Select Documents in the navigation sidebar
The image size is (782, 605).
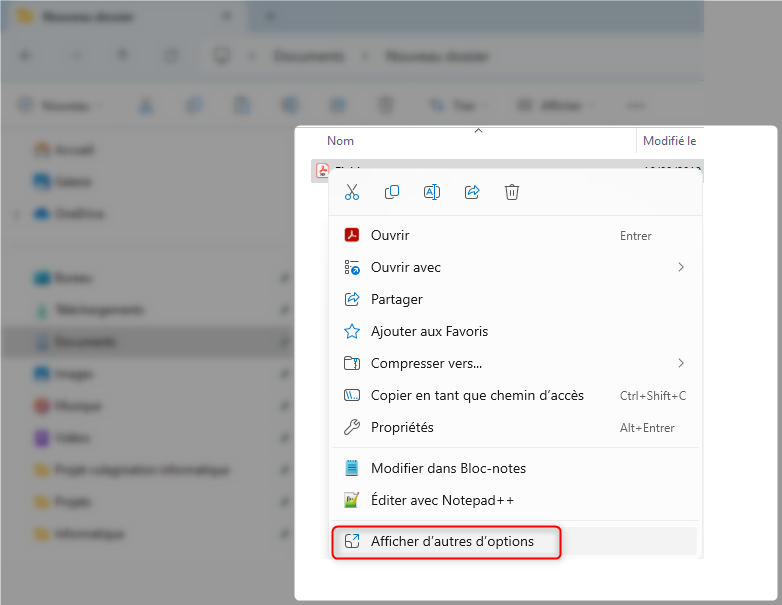point(85,342)
